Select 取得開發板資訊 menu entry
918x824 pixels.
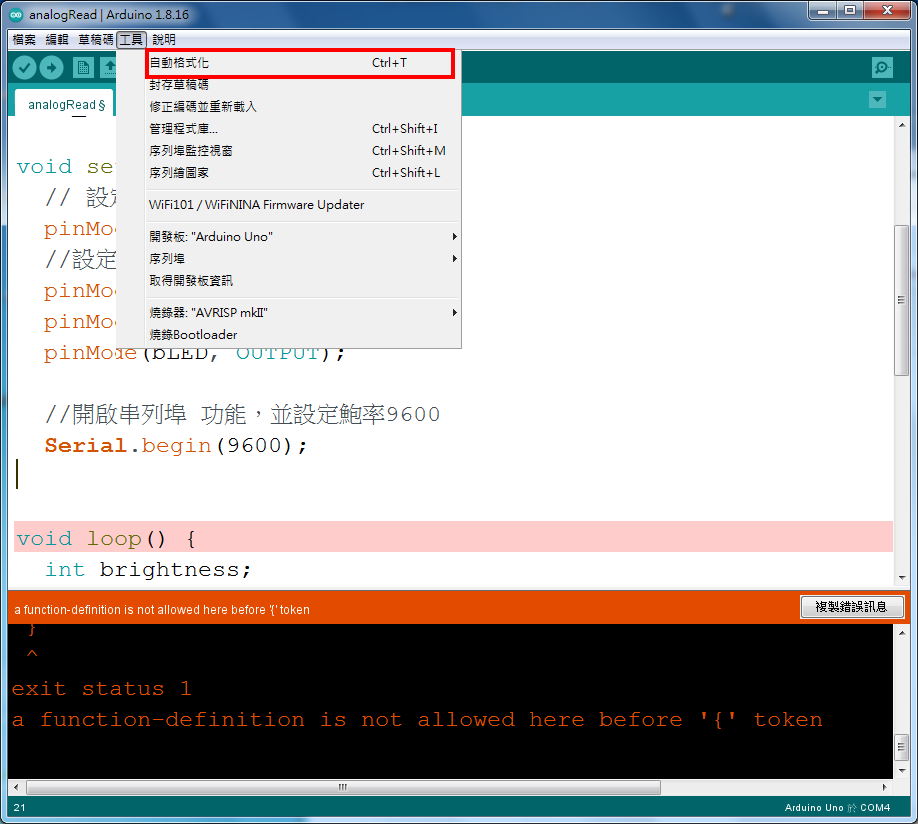click(x=303, y=281)
